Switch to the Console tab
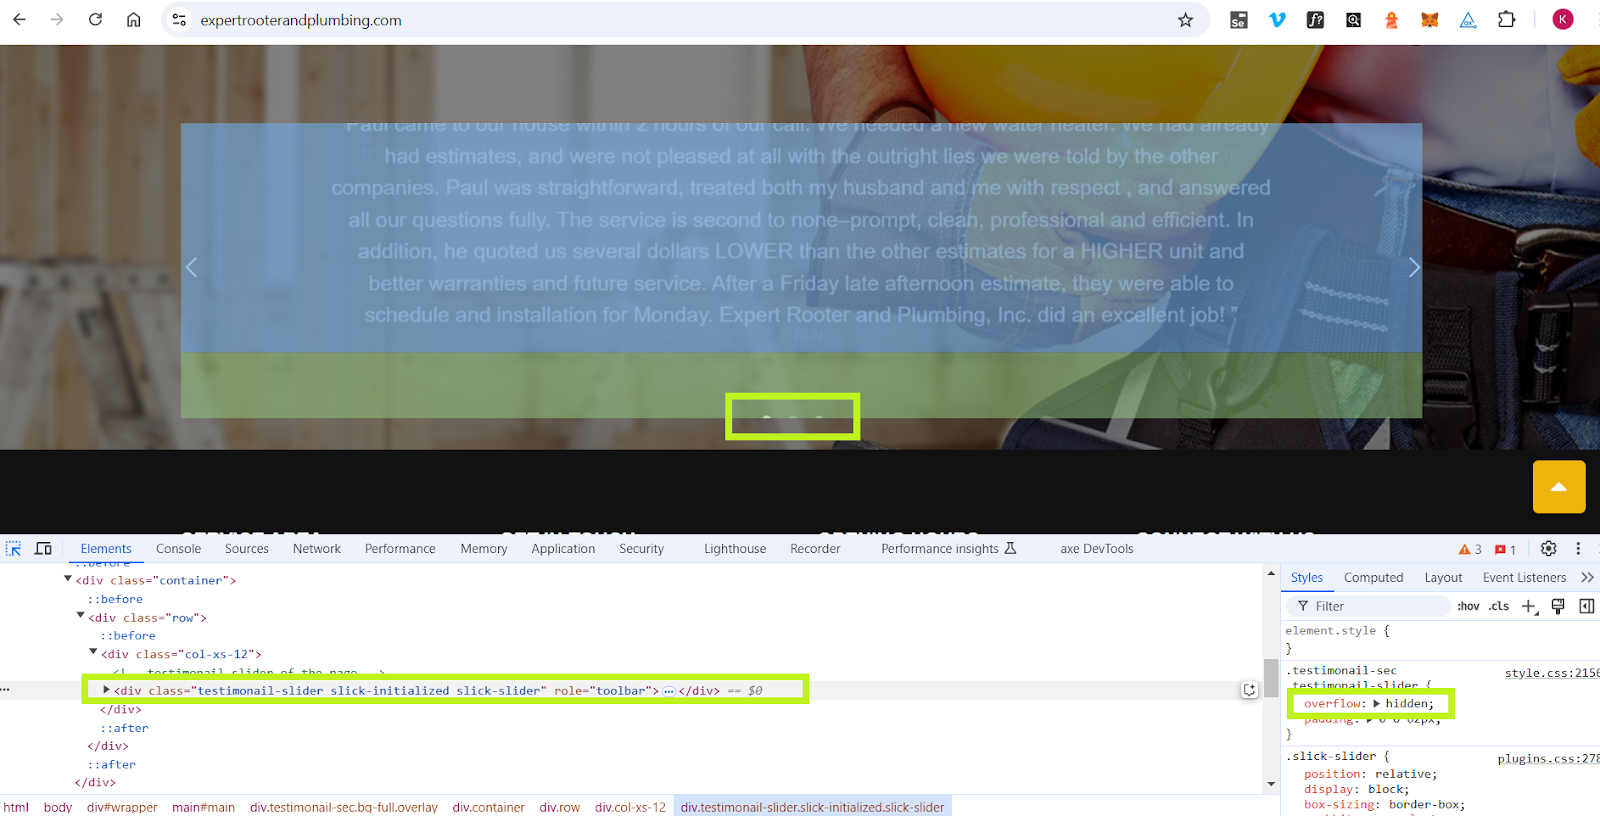The height and width of the screenshot is (816, 1600). point(178,548)
